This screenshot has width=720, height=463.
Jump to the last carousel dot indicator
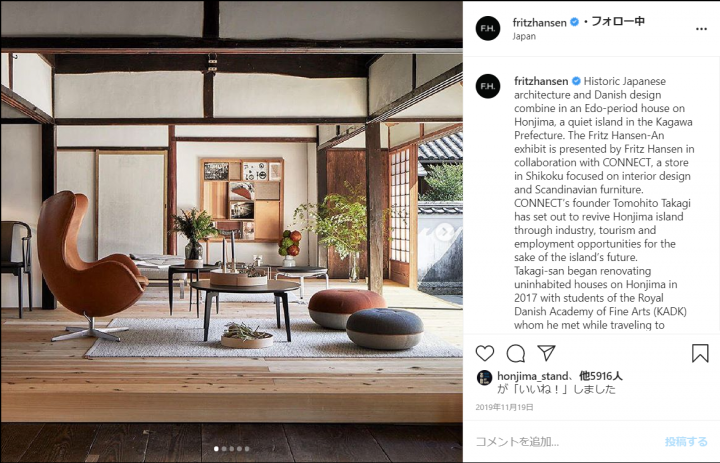point(247,449)
